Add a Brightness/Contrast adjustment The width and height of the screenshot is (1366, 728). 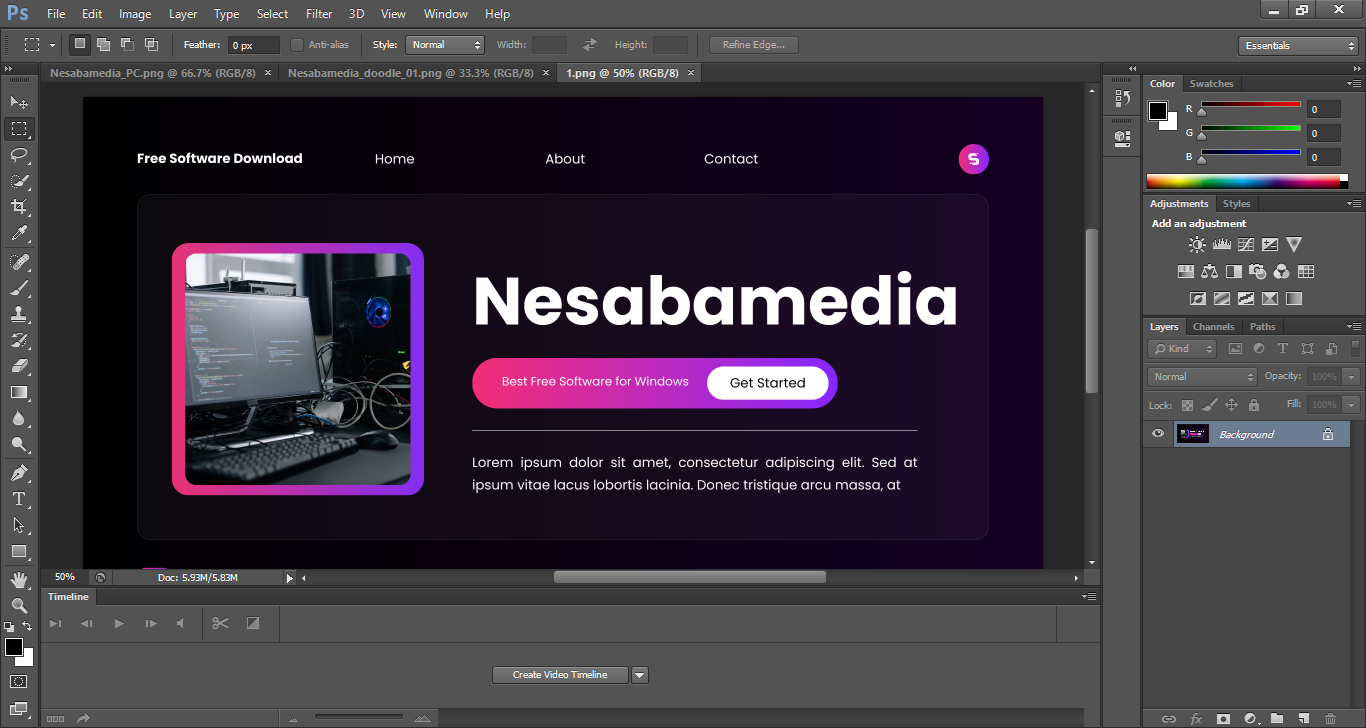pos(1197,244)
